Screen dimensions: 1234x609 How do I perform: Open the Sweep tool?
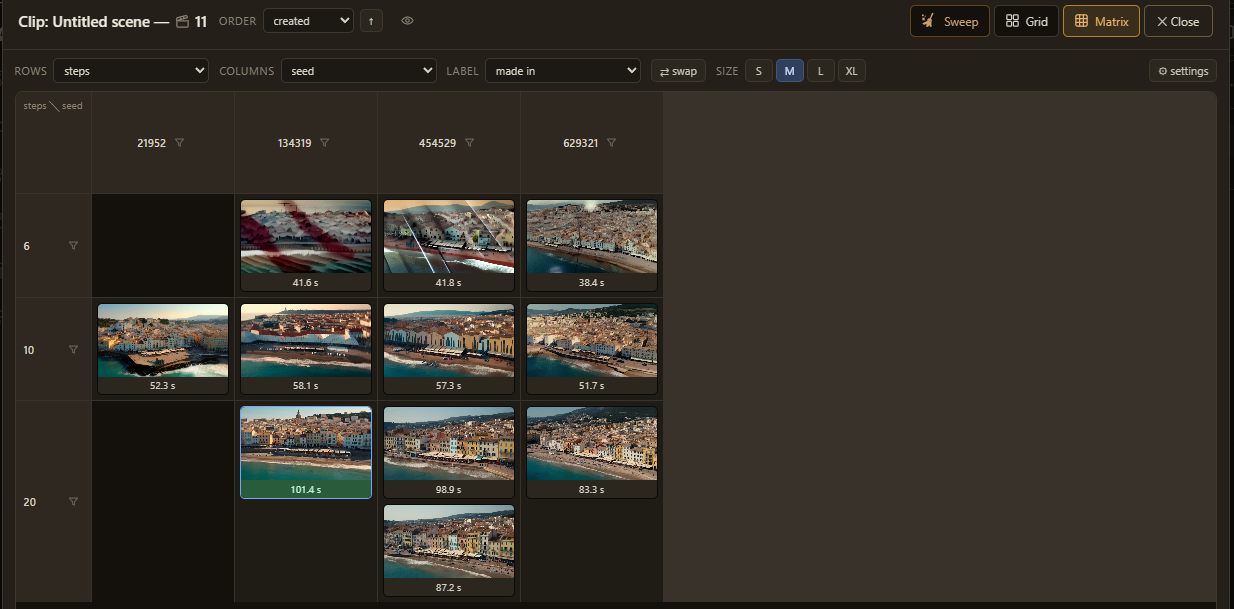click(950, 21)
